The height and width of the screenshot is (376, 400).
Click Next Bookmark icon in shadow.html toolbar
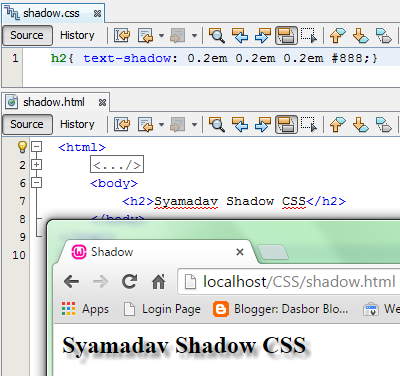point(360,124)
